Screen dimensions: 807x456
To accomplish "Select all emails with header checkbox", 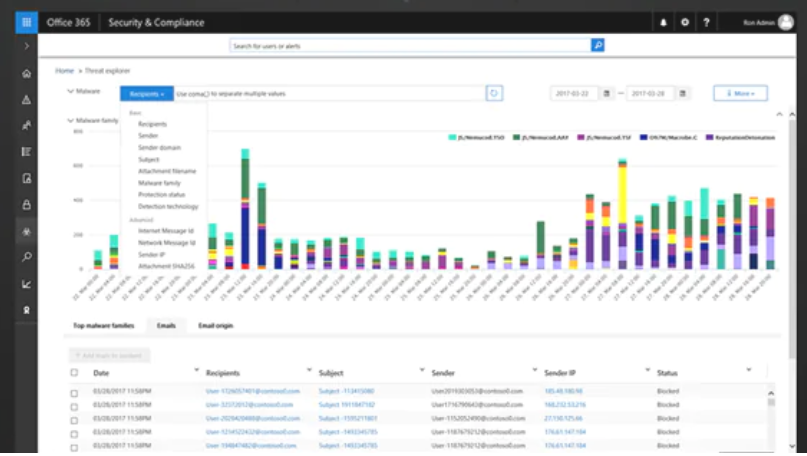I will [74, 372].
